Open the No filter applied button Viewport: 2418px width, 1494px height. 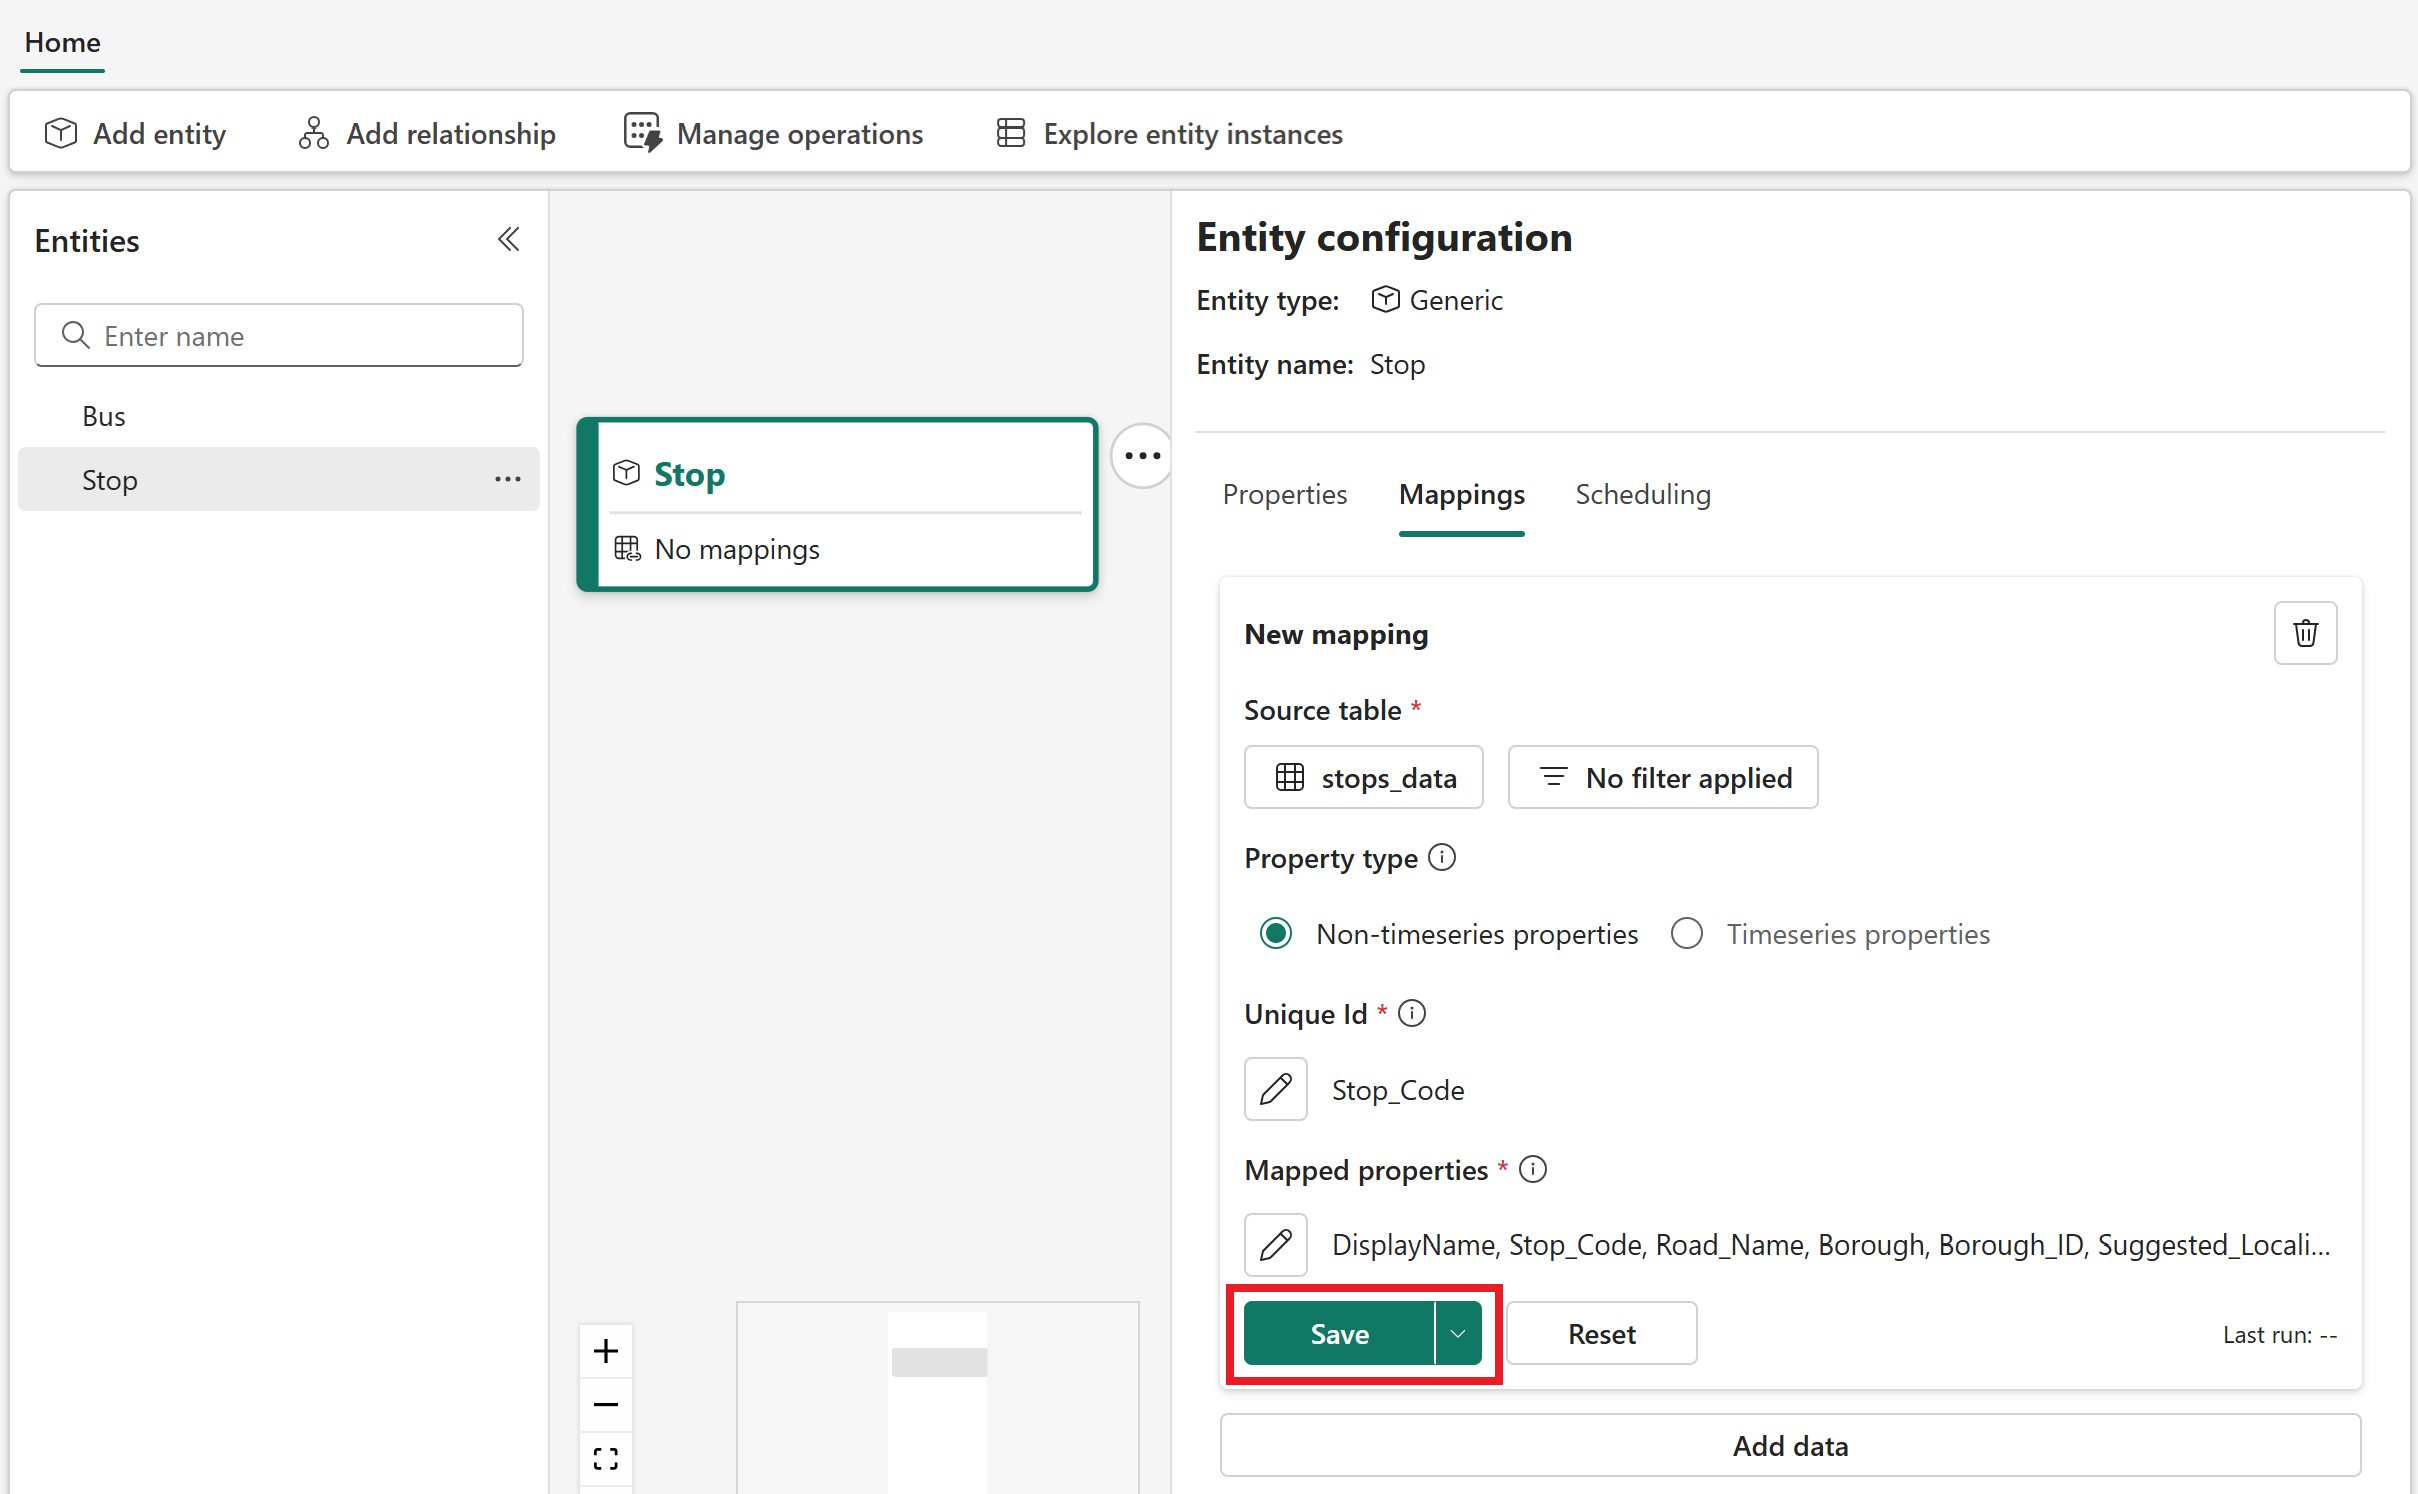click(x=1663, y=777)
